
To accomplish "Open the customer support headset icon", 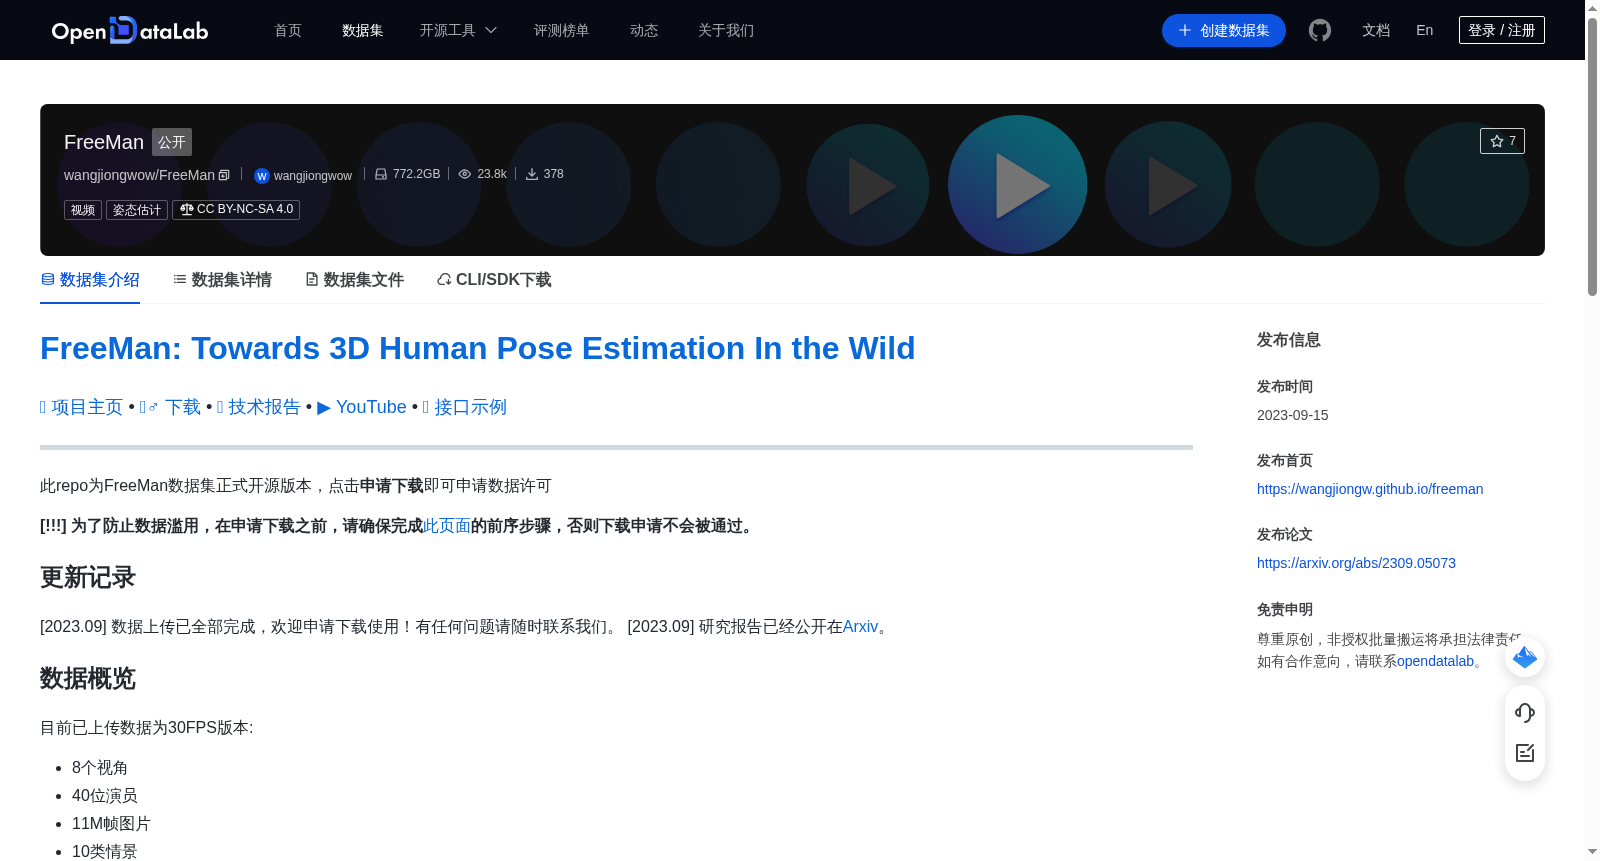I will [x=1525, y=713].
